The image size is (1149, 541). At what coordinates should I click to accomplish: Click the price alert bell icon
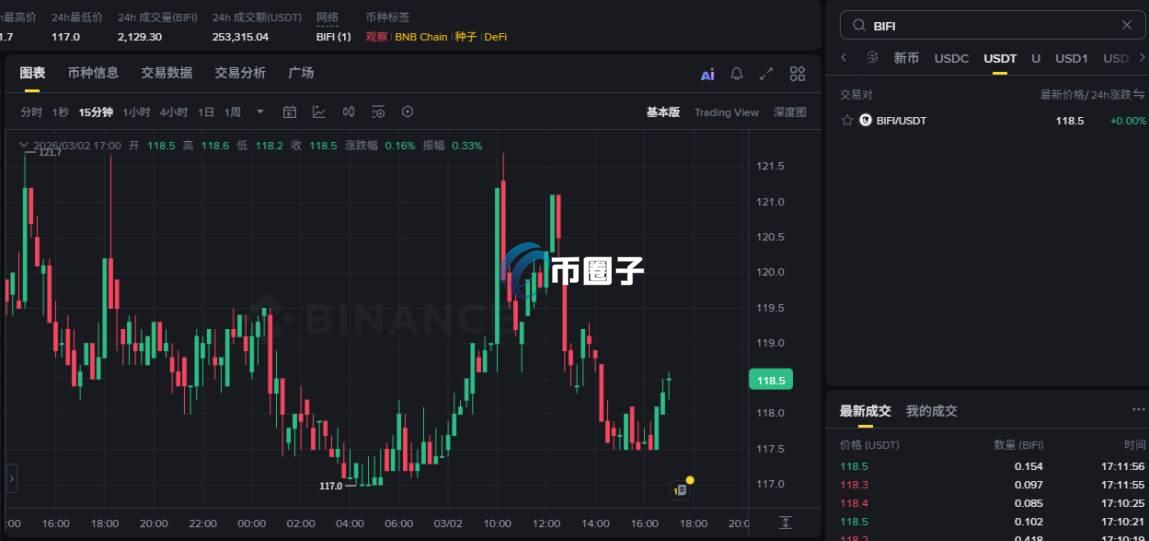tap(737, 73)
